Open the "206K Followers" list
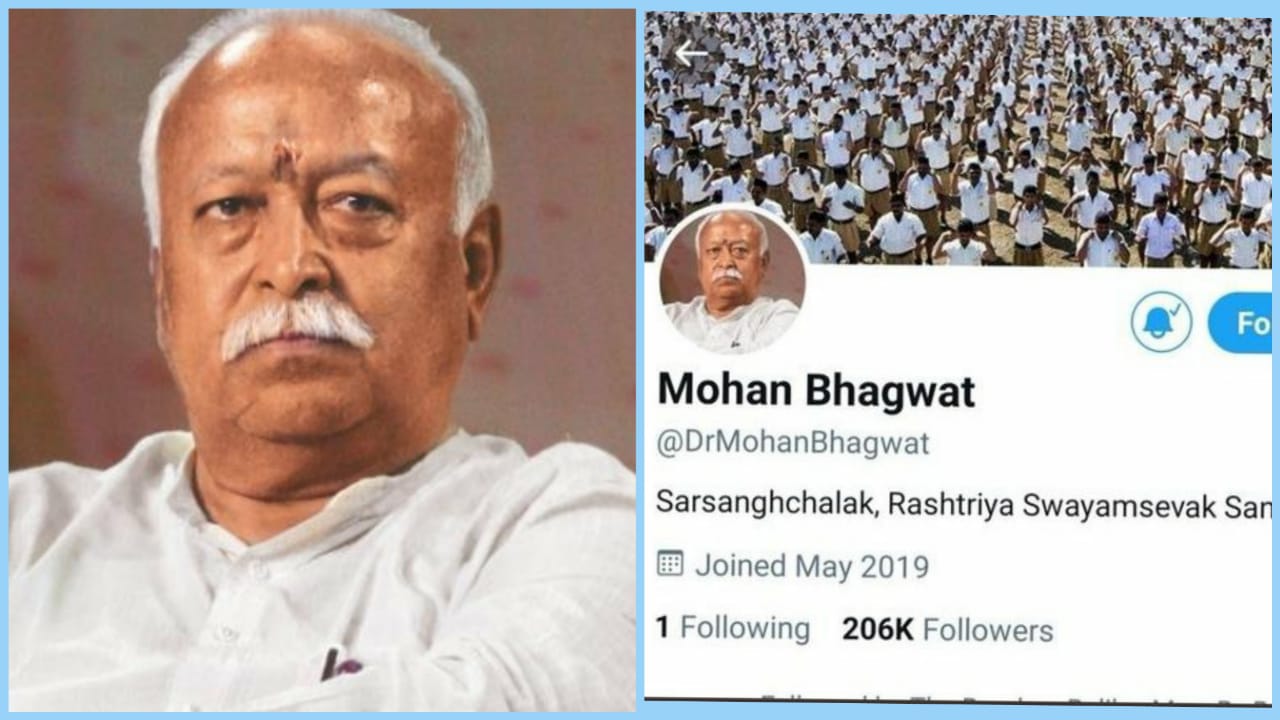The height and width of the screenshot is (720, 1280). tap(947, 629)
